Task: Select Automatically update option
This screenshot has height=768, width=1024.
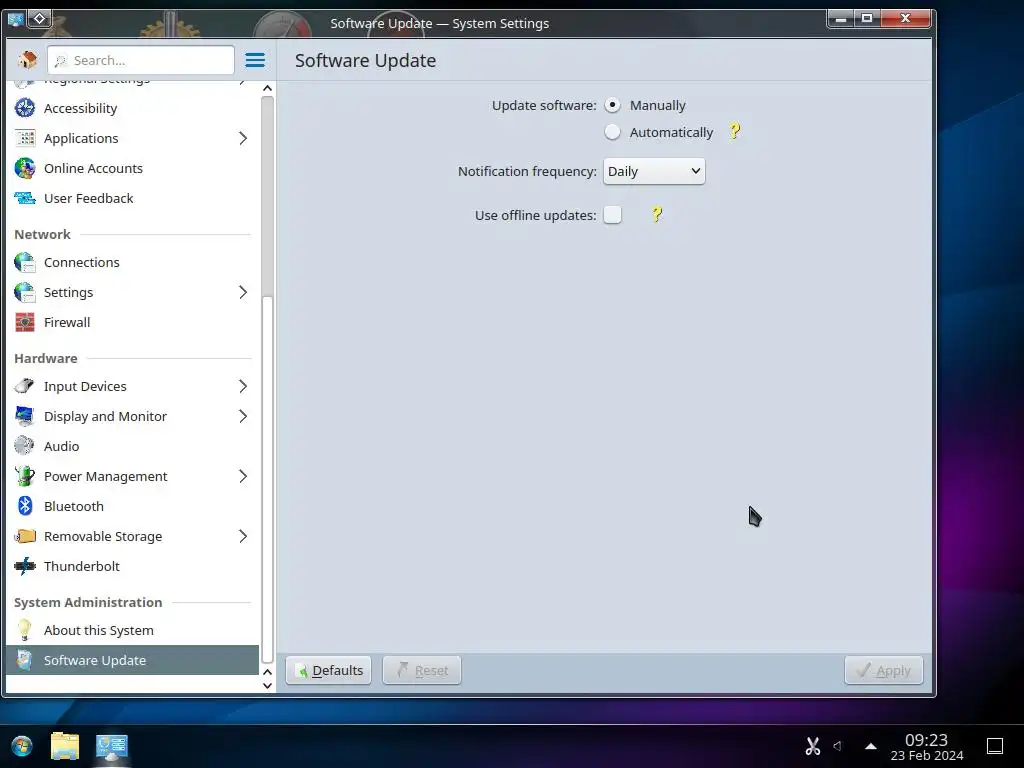Action: coord(613,133)
